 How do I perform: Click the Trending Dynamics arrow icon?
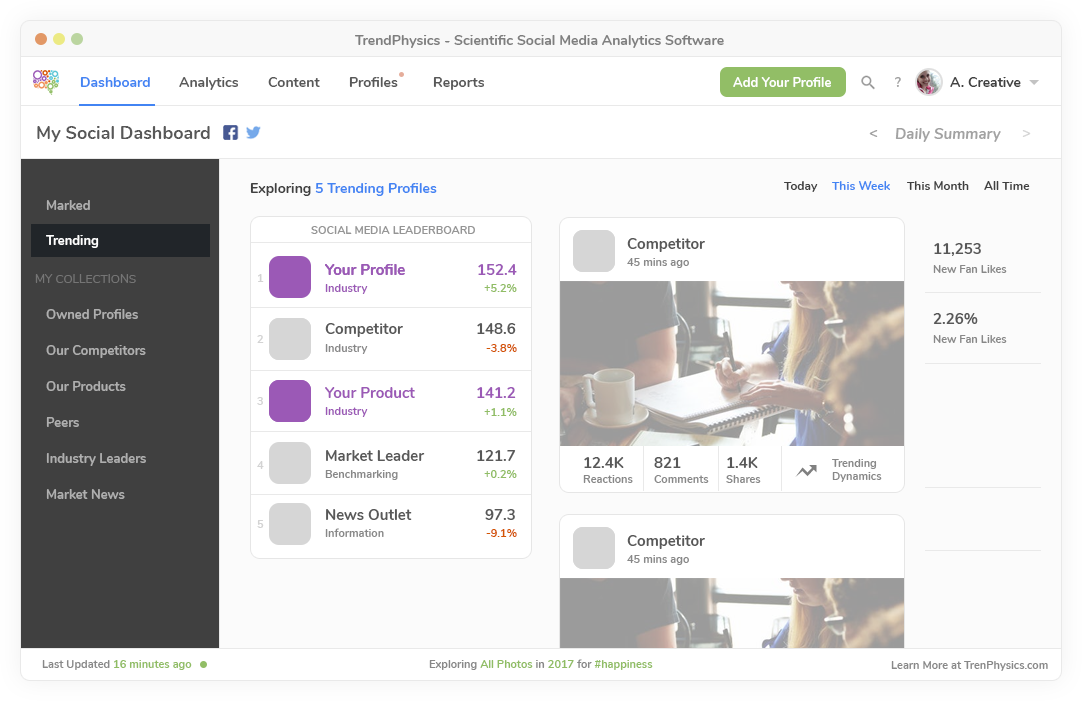(x=807, y=471)
